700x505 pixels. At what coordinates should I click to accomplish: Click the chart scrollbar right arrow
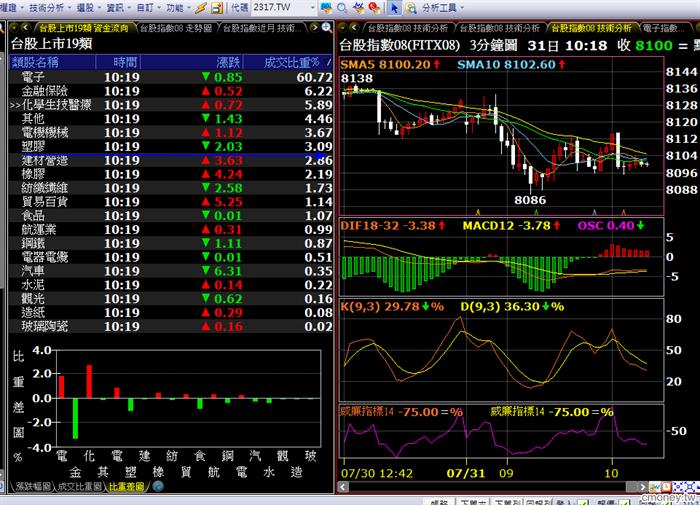click(x=642, y=487)
